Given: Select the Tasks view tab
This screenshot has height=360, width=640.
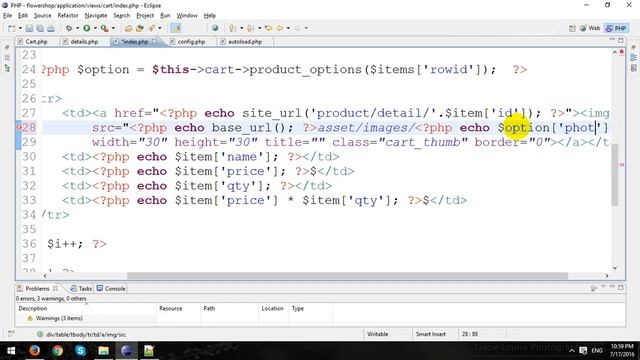Looking at the screenshot, I should tap(82, 289).
